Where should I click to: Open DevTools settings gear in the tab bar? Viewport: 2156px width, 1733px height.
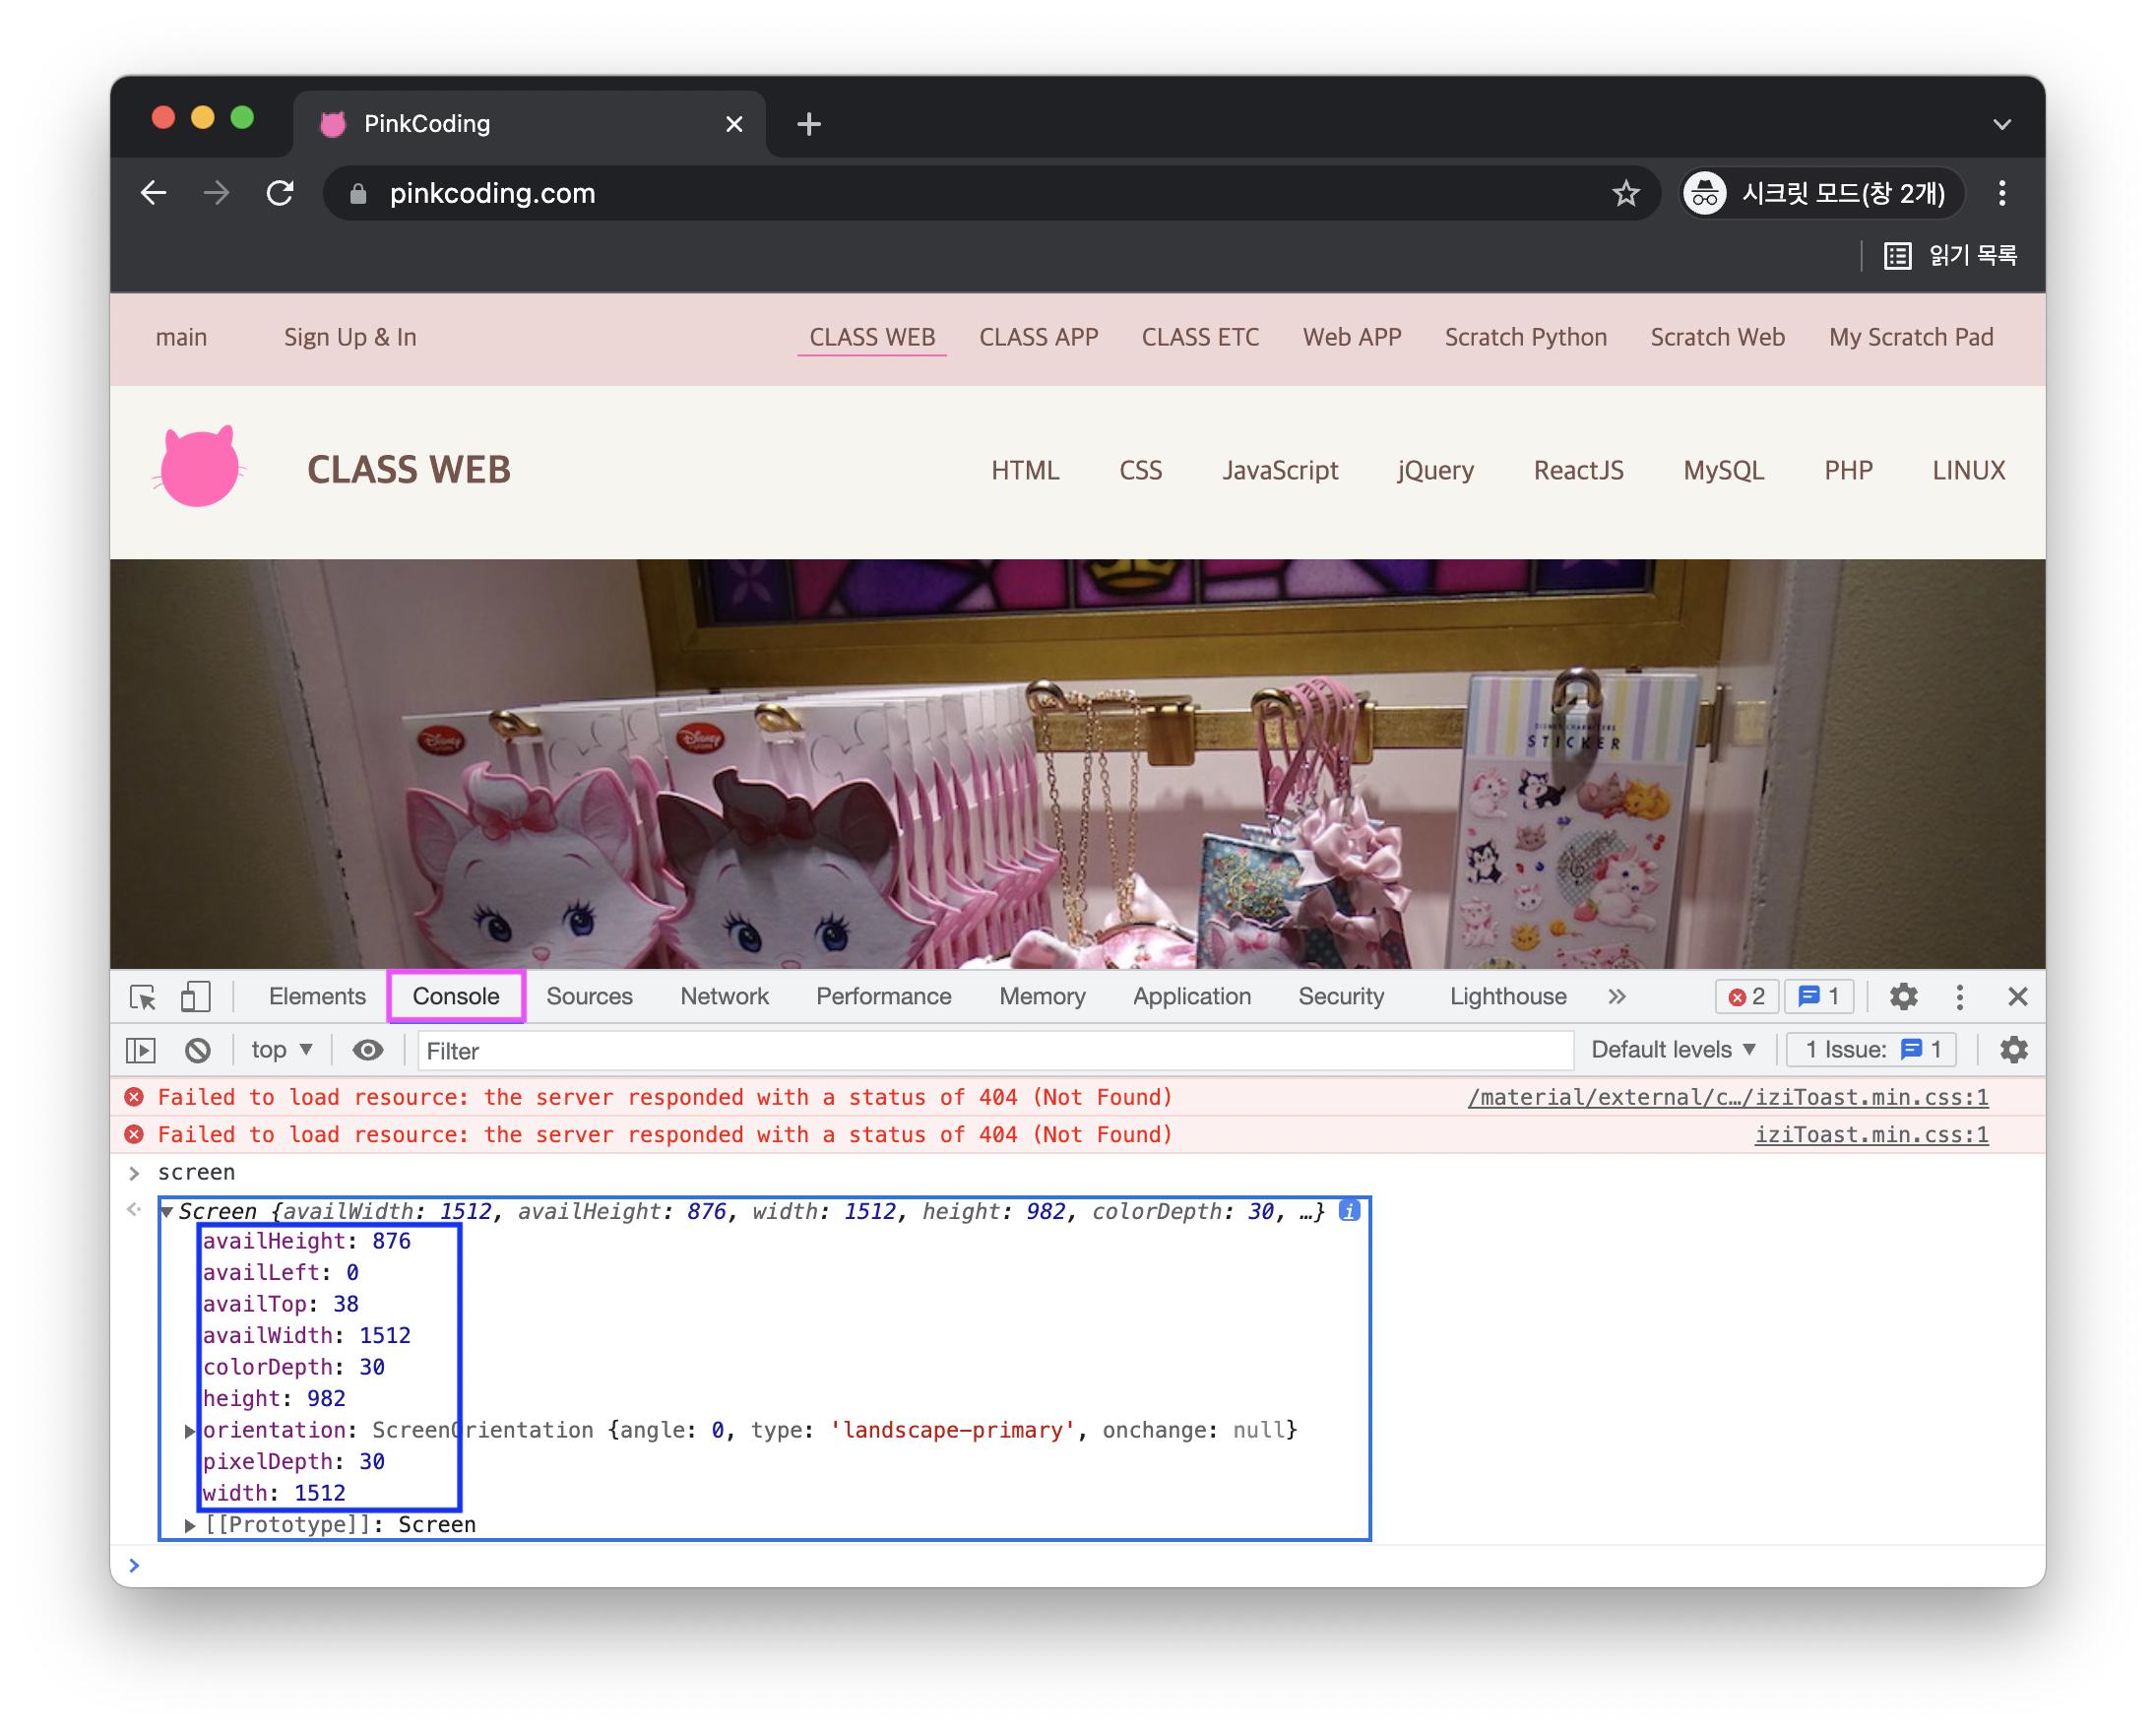[1903, 997]
